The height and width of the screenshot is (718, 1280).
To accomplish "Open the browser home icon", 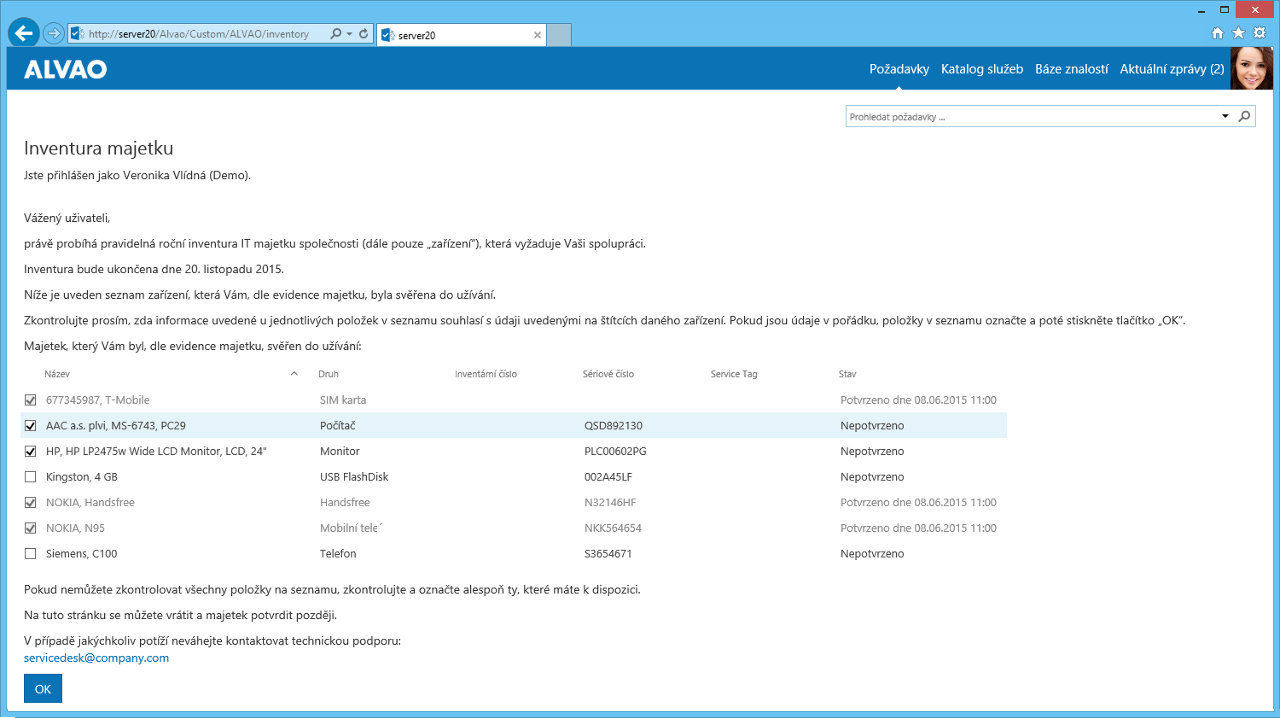I will pyautogui.click(x=1217, y=33).
